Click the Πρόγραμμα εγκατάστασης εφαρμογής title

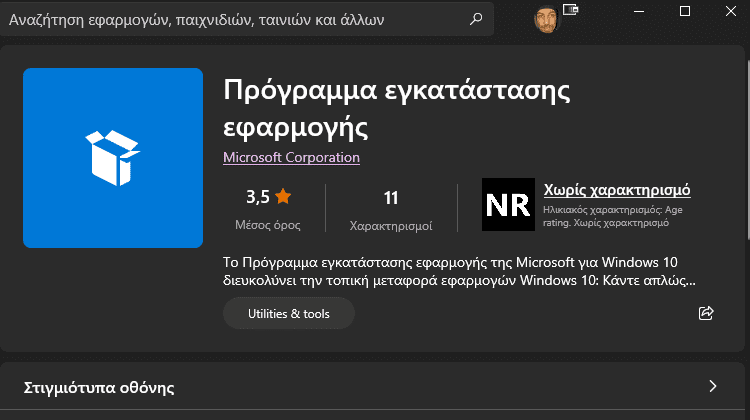click(x=397, y=109)
